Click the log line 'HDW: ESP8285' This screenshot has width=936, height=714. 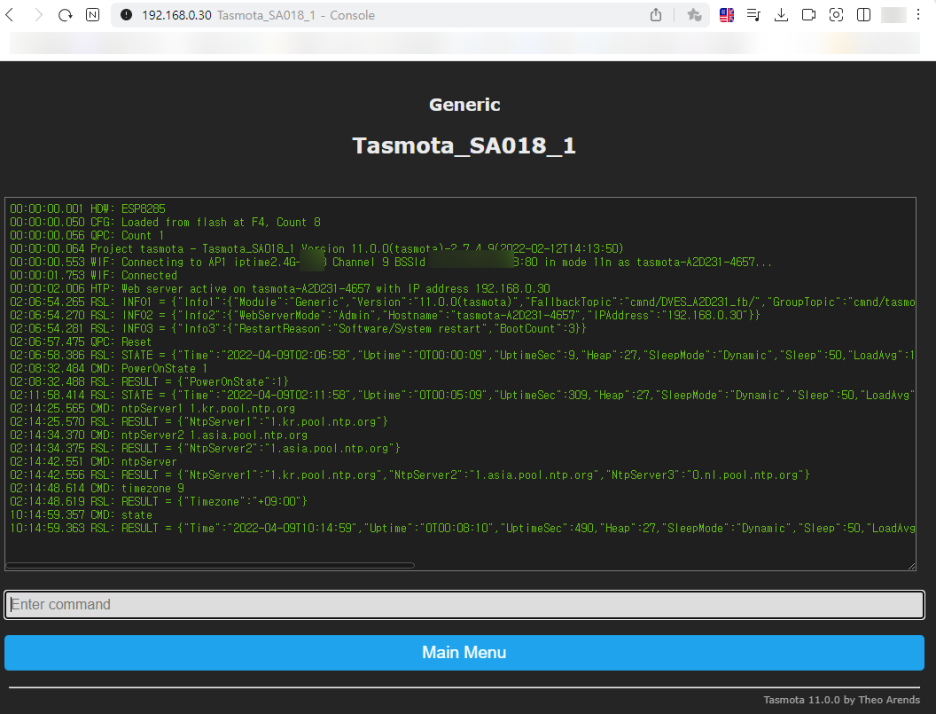coord(88,209)
